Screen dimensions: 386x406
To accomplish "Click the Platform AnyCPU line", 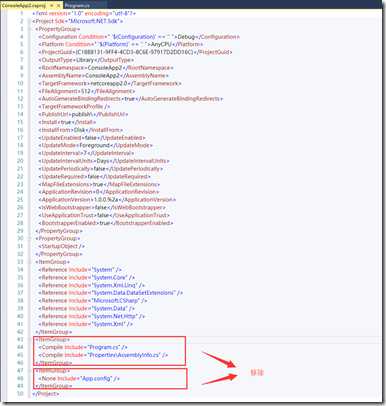I will coord(121,44).
